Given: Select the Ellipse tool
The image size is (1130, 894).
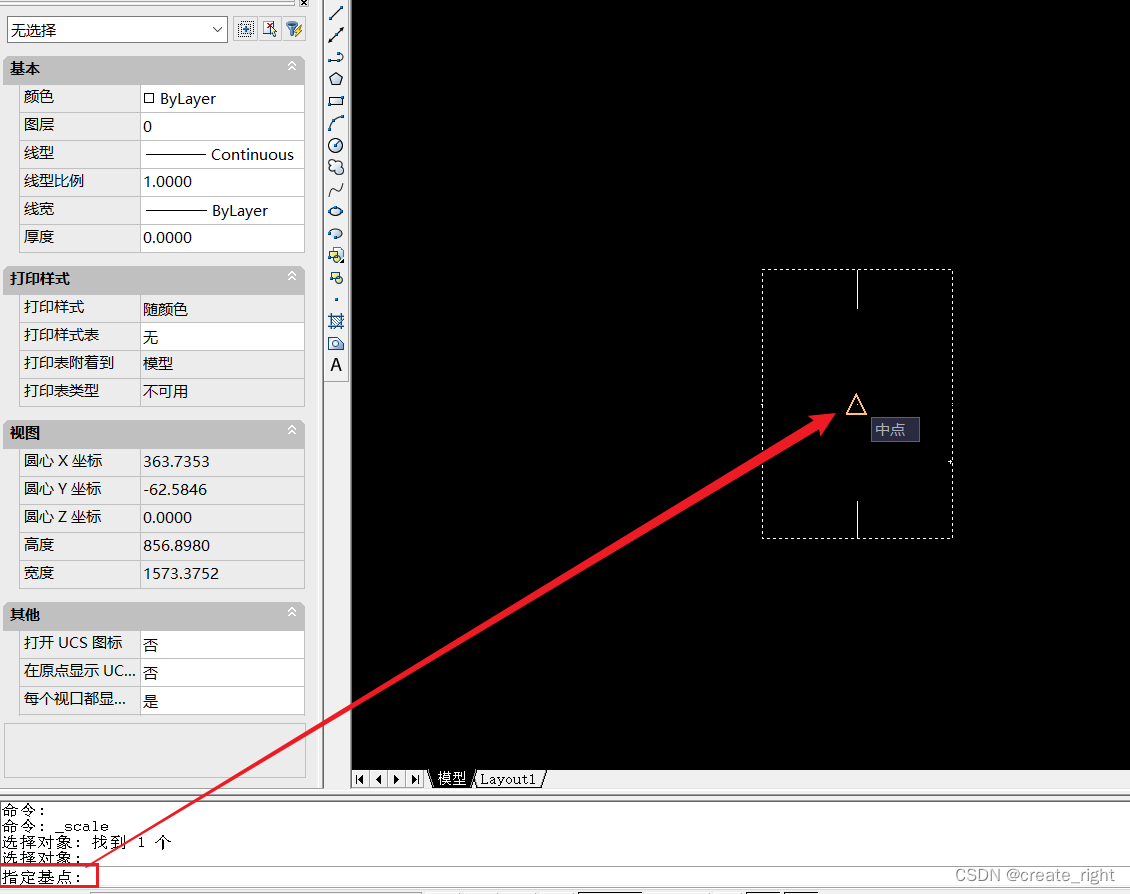Looking at the screenshot, I should (x=336, y=211).
